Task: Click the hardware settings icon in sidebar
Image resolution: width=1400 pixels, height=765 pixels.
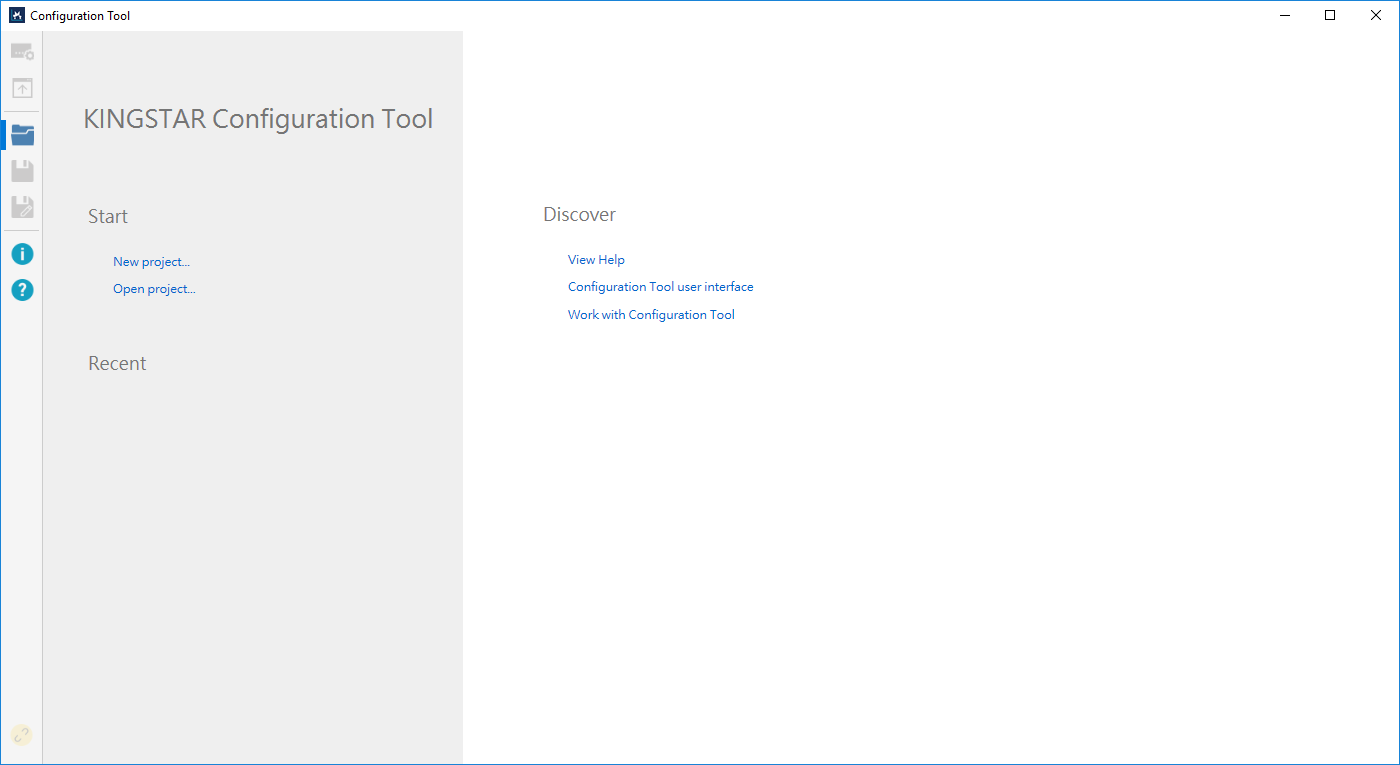Action: 22,52
